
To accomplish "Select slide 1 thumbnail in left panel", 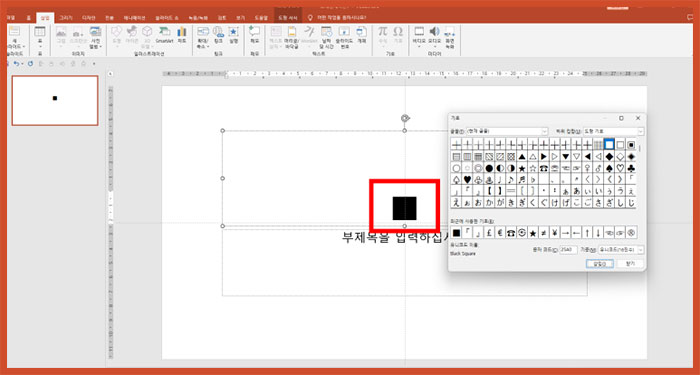I will [55, 100].
